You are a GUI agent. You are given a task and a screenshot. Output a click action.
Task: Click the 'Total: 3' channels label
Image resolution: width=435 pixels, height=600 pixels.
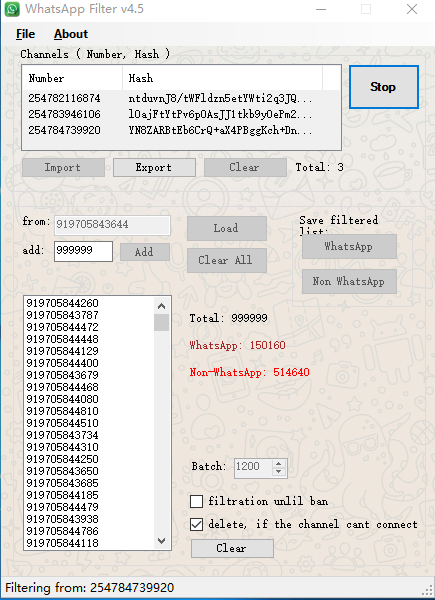click(319, 168)
